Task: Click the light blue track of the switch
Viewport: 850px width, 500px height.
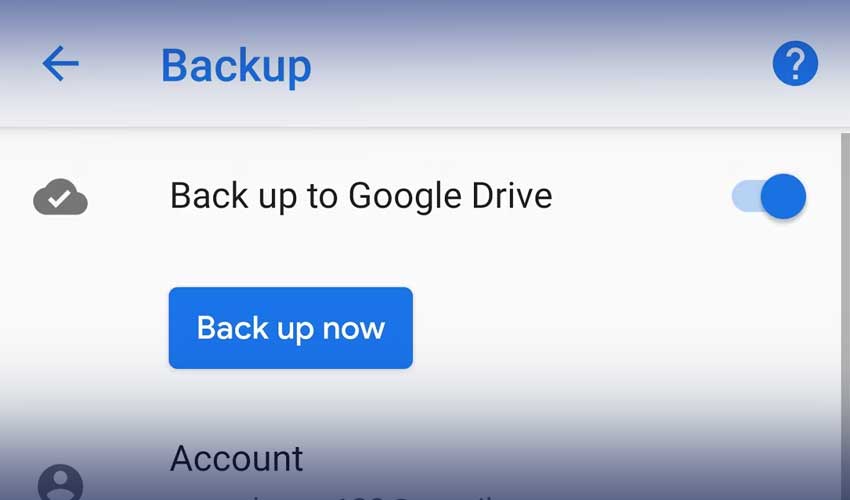Action: coord(746,196)
